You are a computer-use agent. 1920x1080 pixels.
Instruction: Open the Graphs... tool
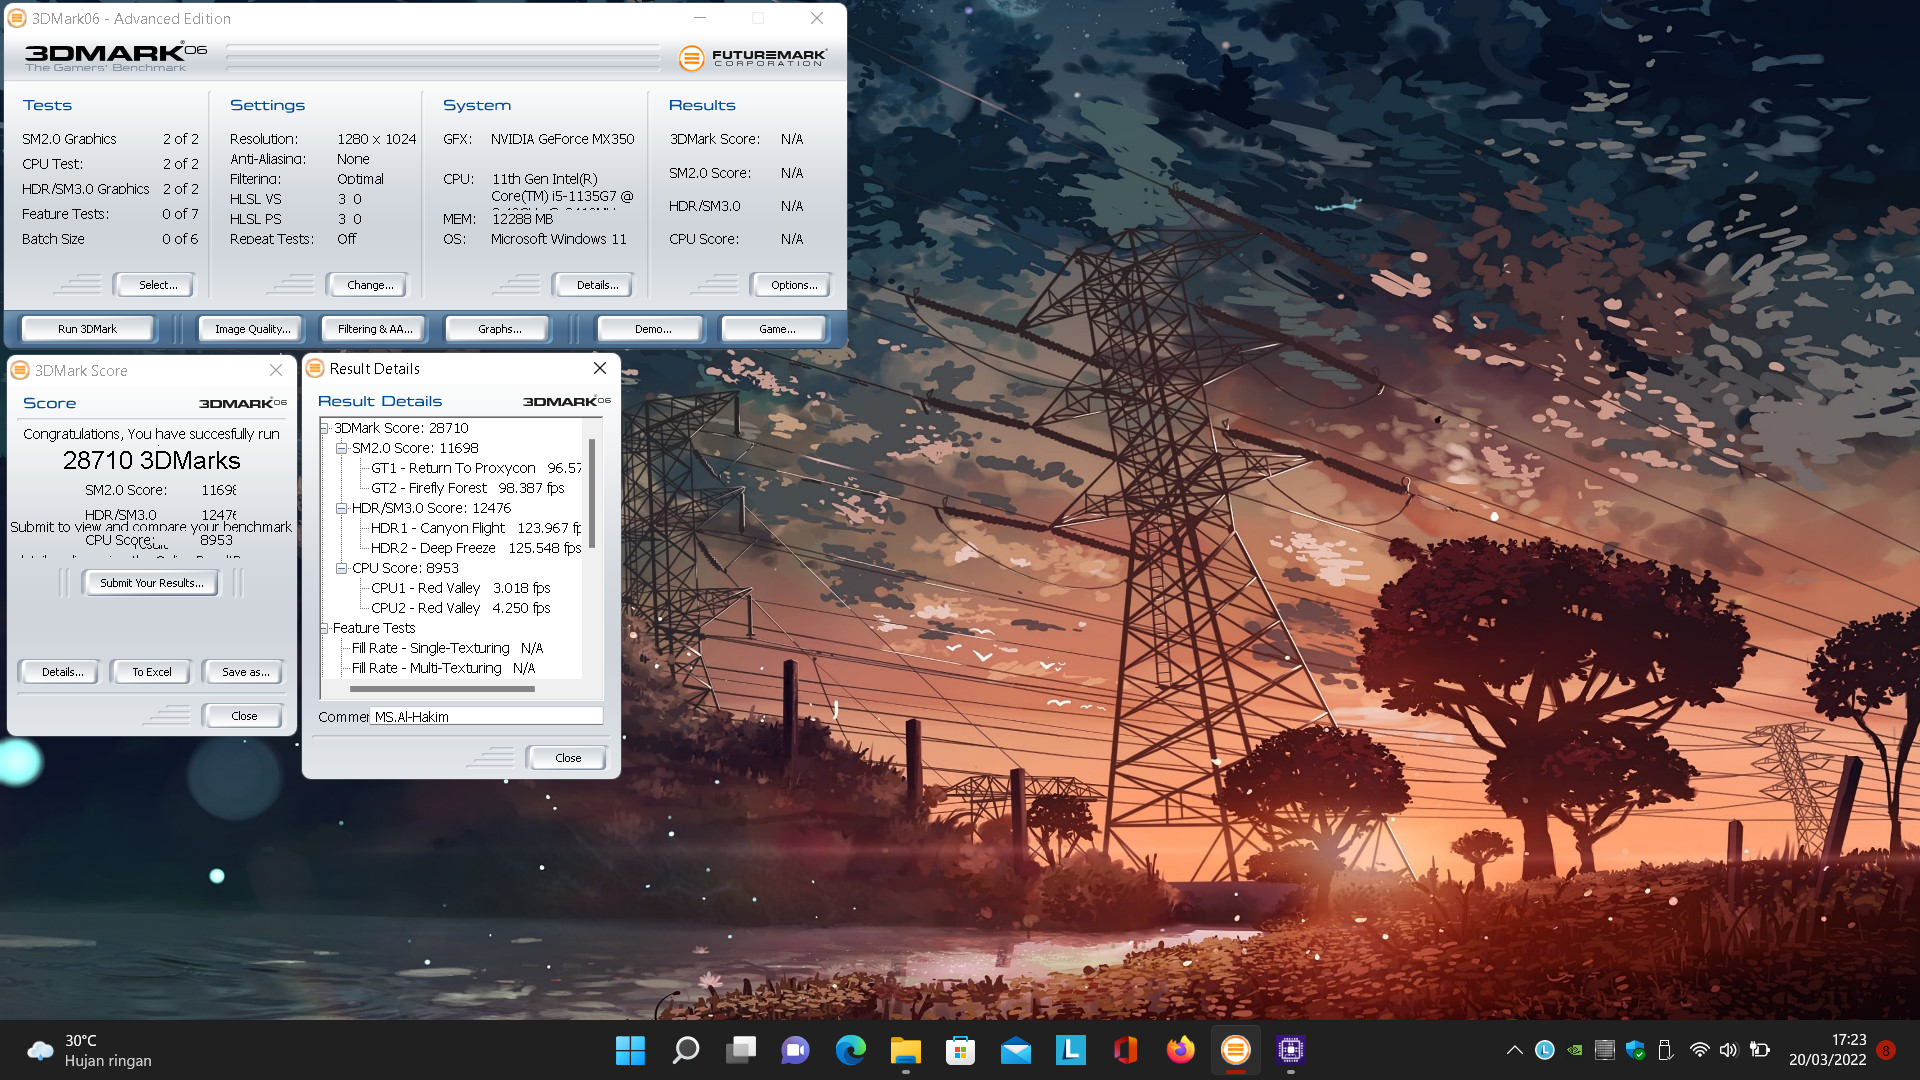[x=498, y=329]
